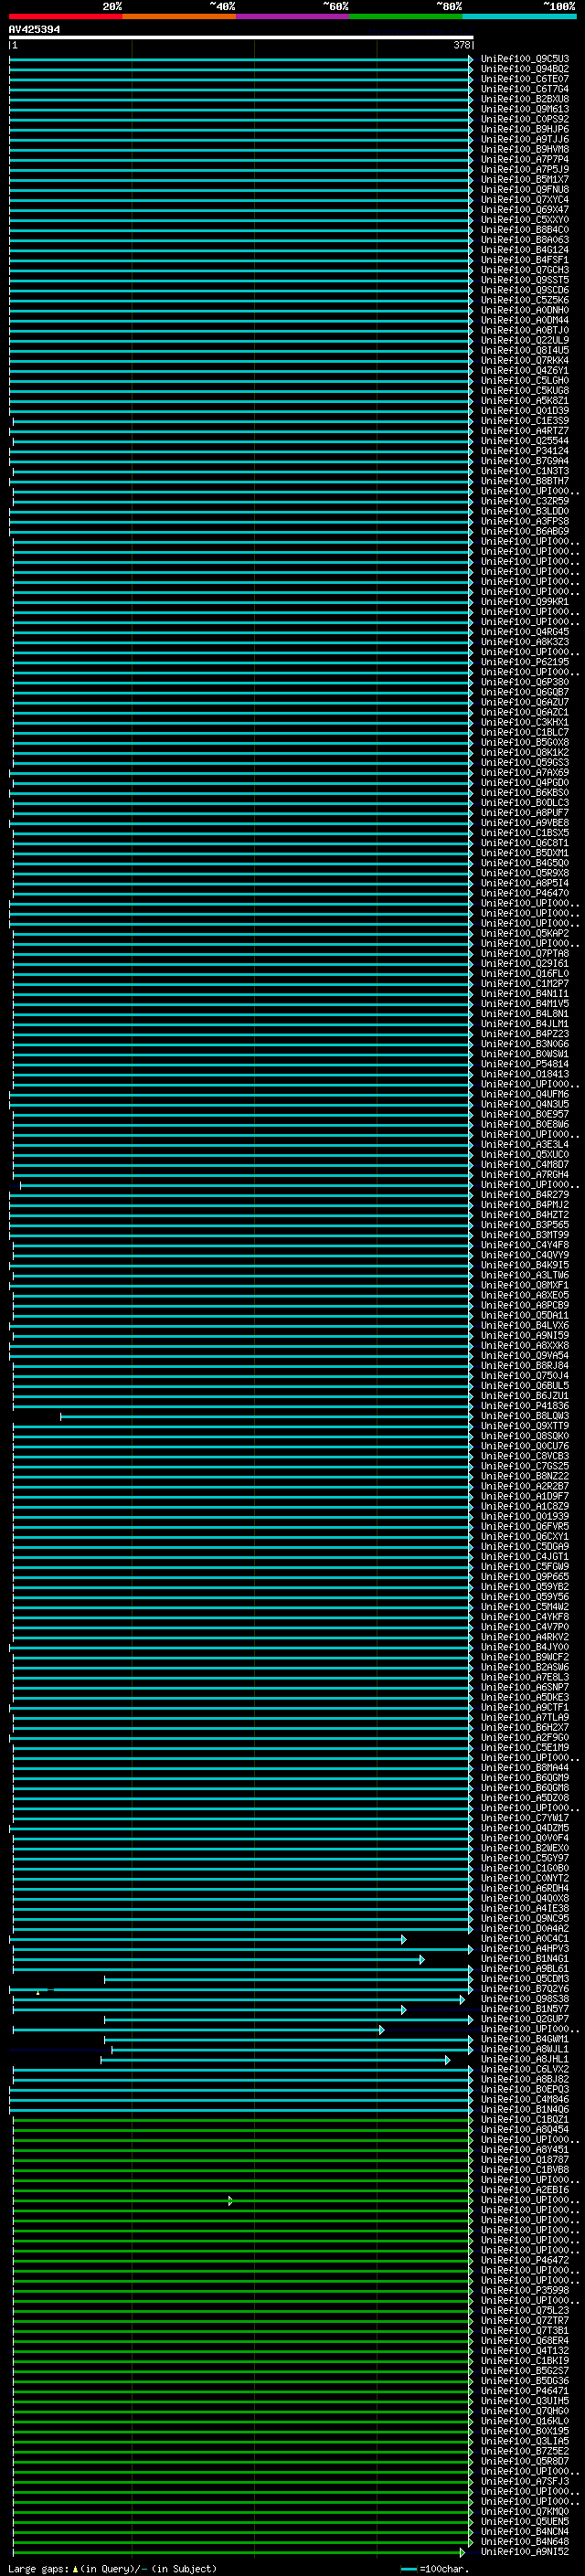Open hit UniRef100_A8Q454
The image size is (585, 2576).
525,2130
